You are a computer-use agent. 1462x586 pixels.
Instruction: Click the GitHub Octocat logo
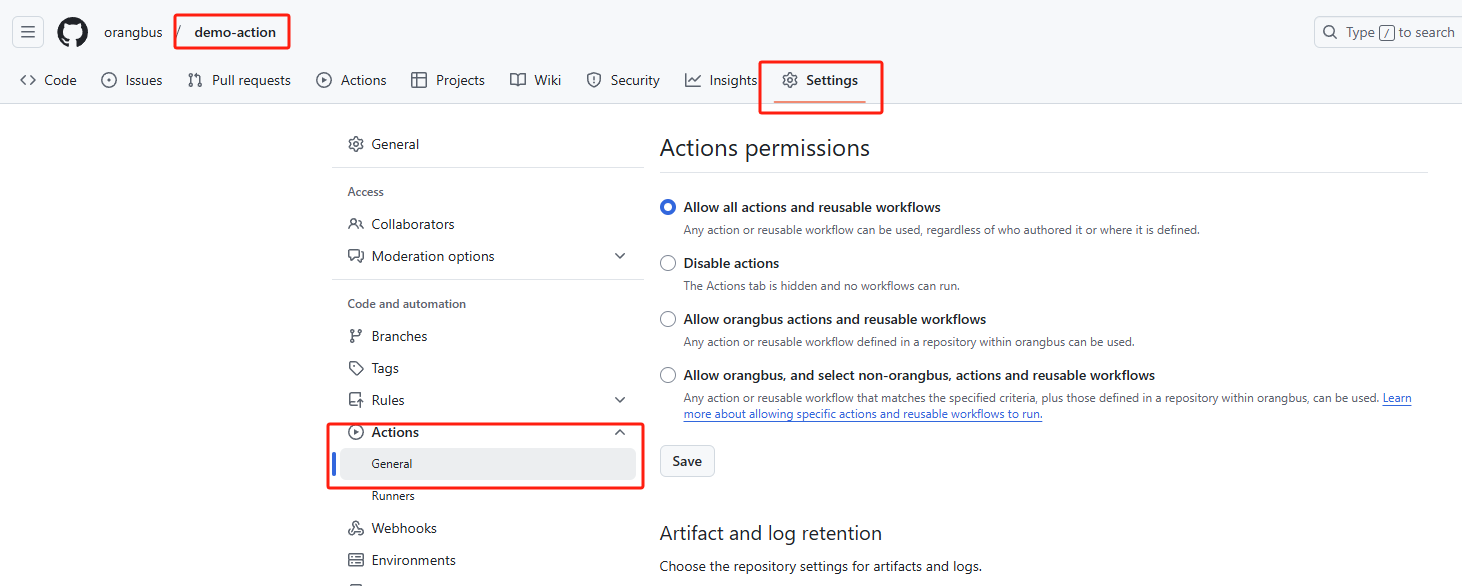72,32
